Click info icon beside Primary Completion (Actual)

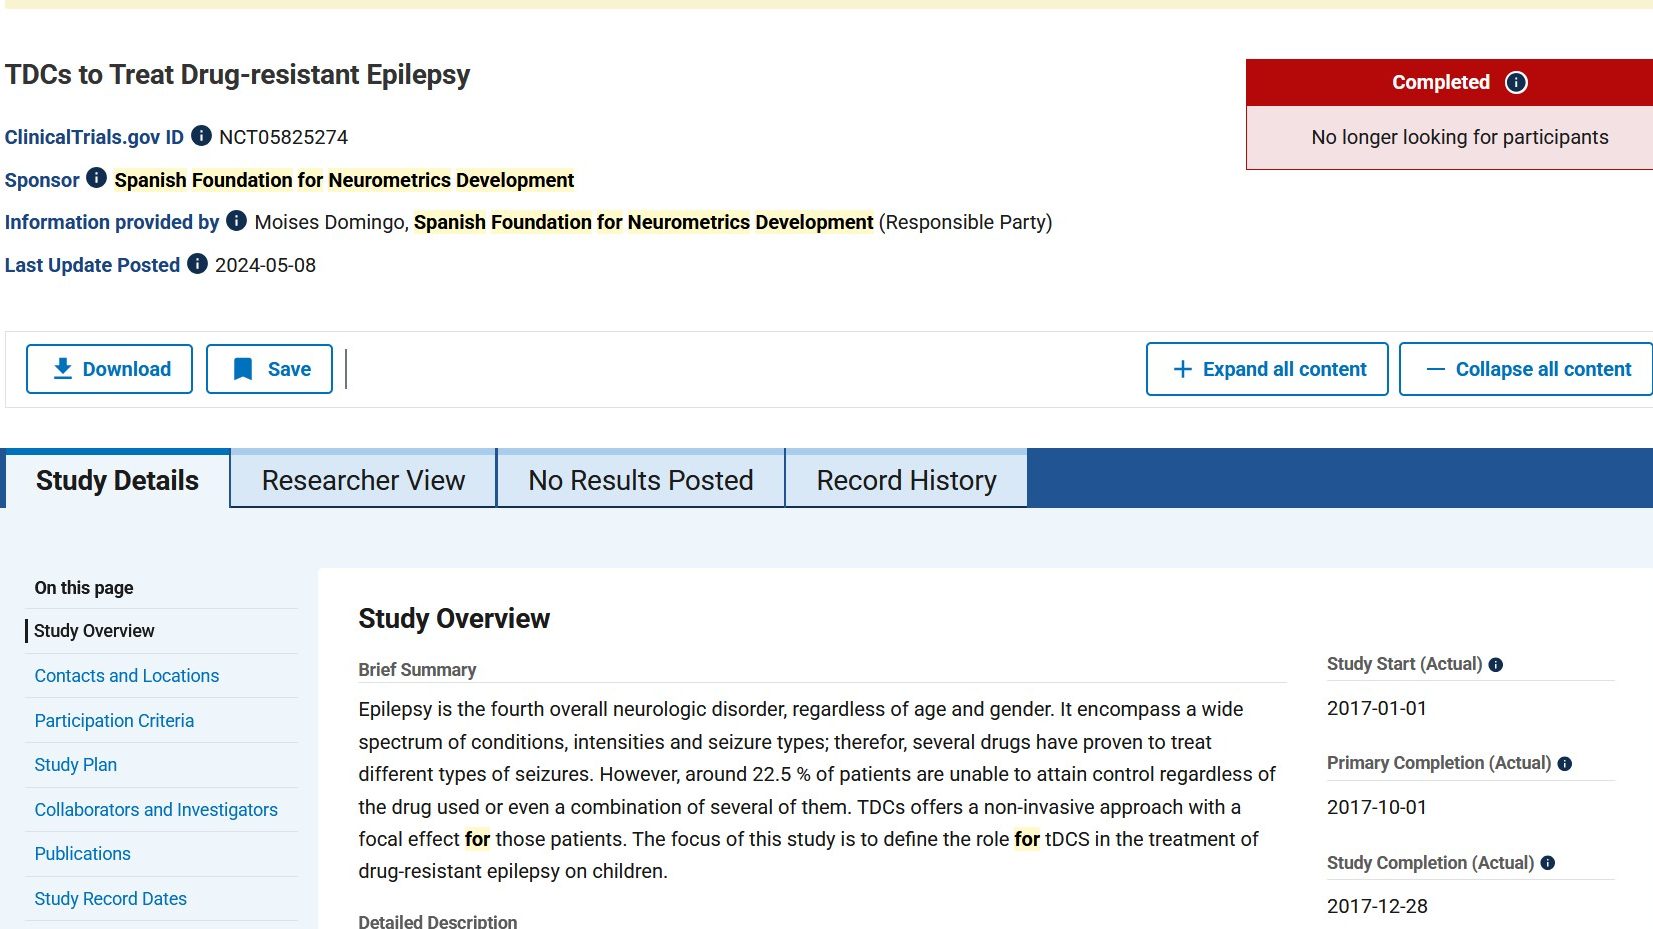click(x=1565, y=764)
